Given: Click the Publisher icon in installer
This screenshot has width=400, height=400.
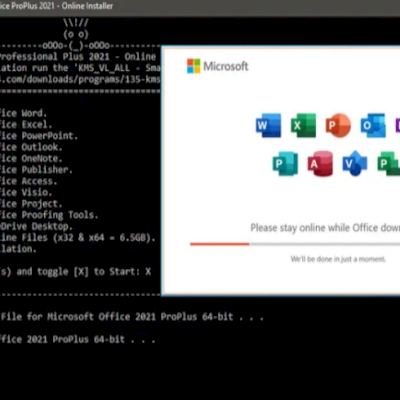Looking at the screenshot, I should [x=285, y=163].
